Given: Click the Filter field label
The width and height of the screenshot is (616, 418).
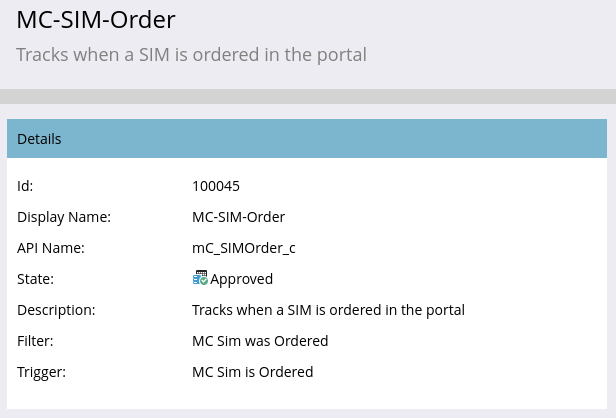Looking at the screenshot, I should (x=35, y=341).
